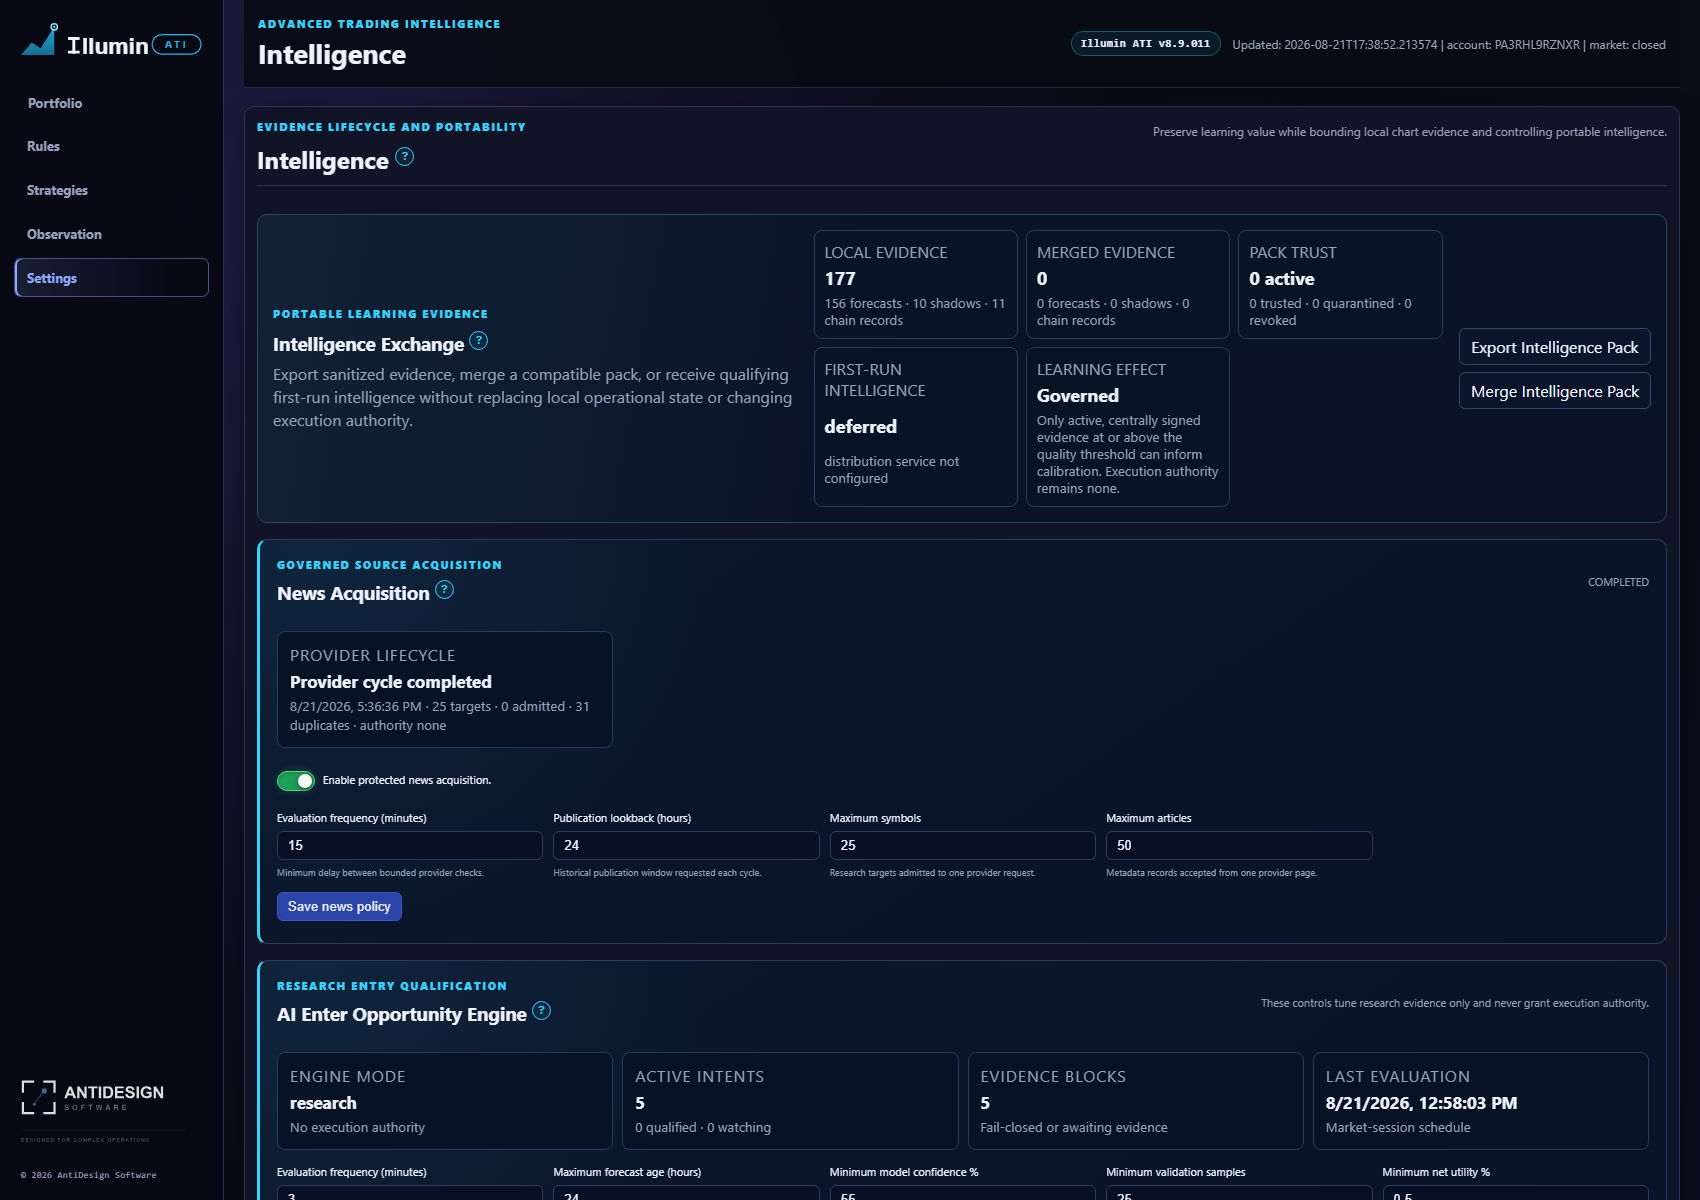Switch to Observation view
1700x1200 pixels.
click(64, 234)
